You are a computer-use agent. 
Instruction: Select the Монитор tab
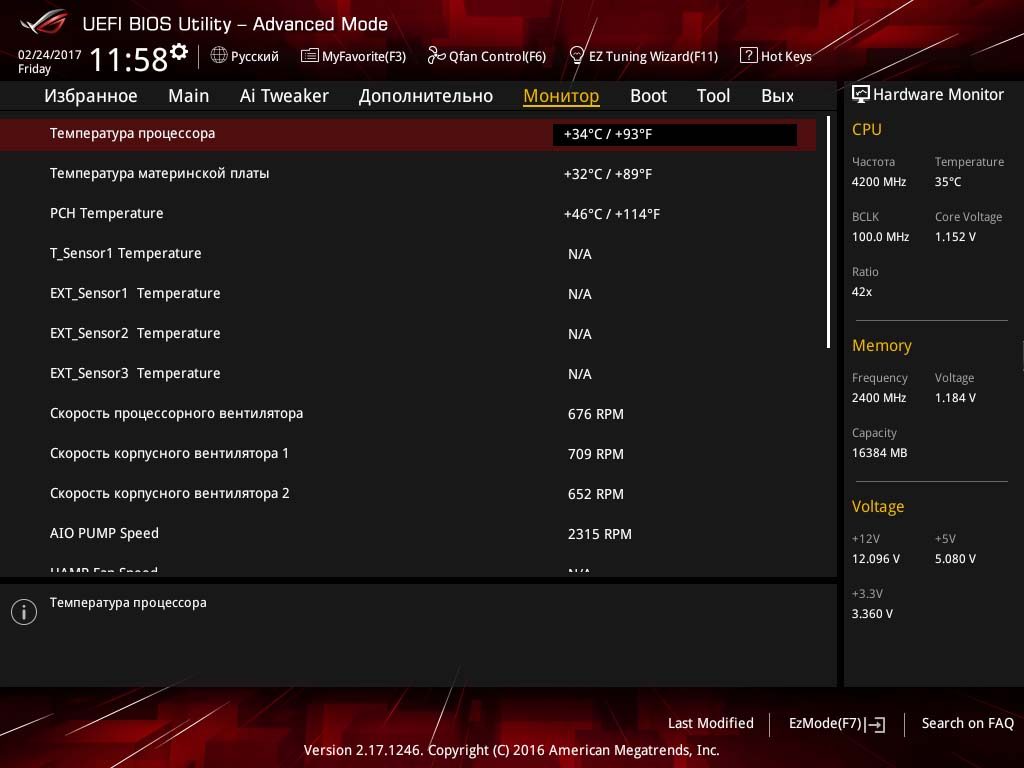tap(561, 96)
